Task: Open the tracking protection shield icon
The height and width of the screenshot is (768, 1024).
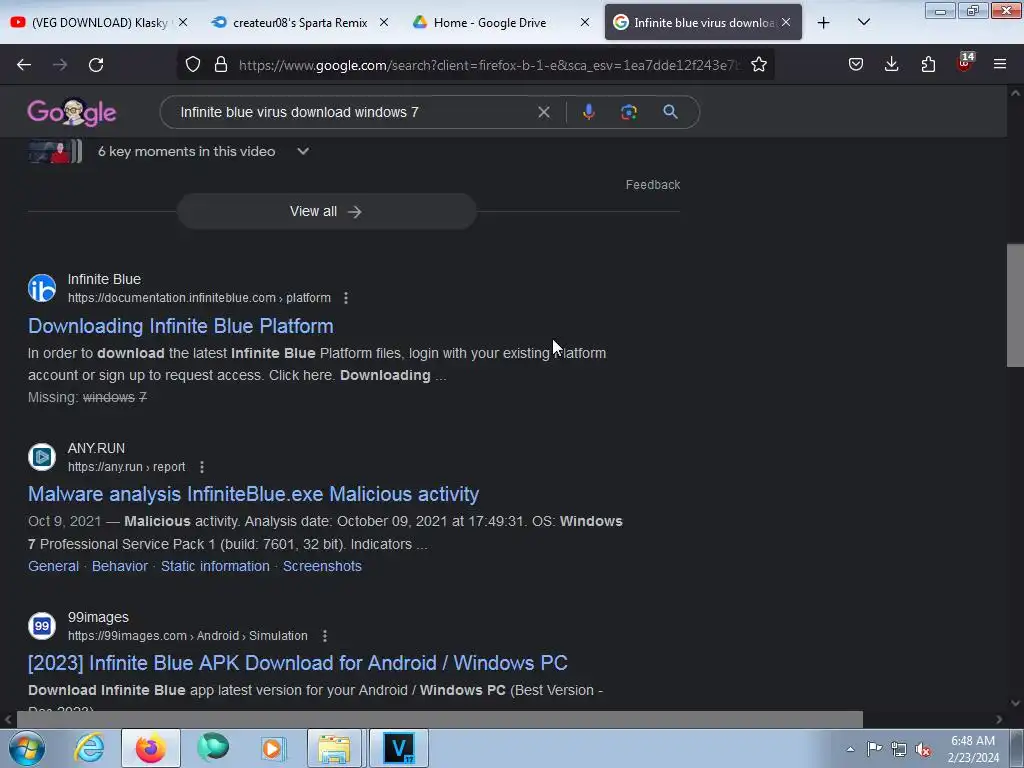Action: (193, 64)
